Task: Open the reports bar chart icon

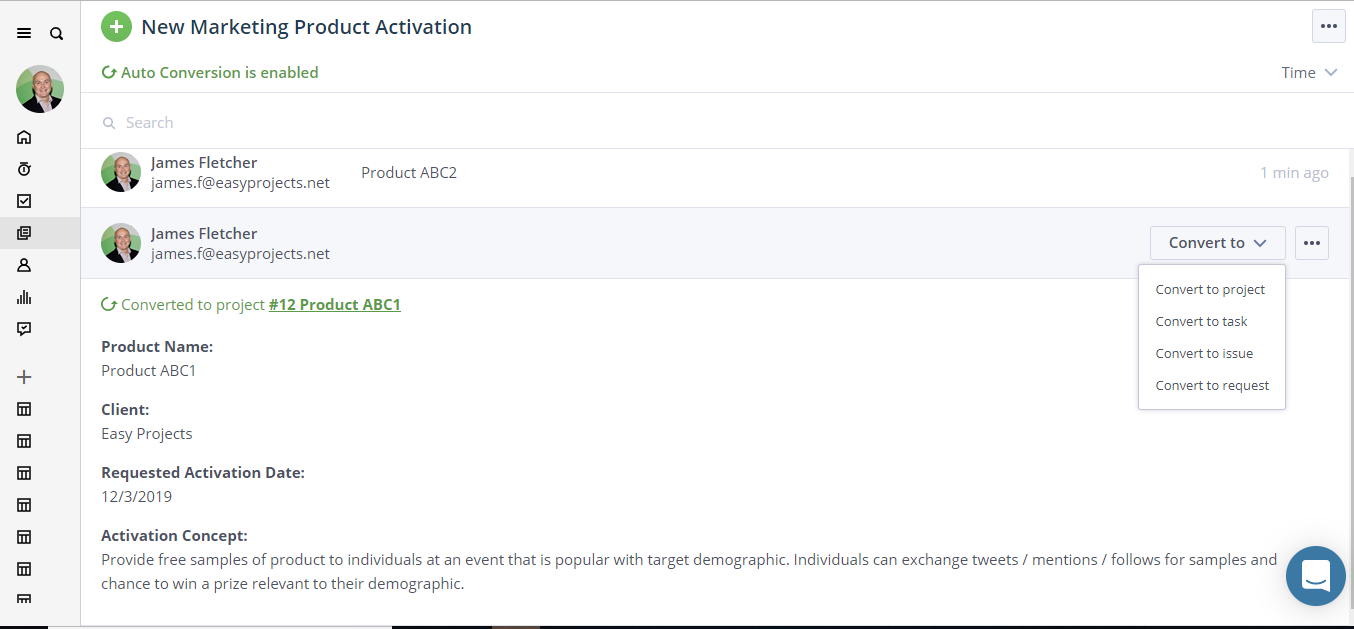Action: pos(24,297)
